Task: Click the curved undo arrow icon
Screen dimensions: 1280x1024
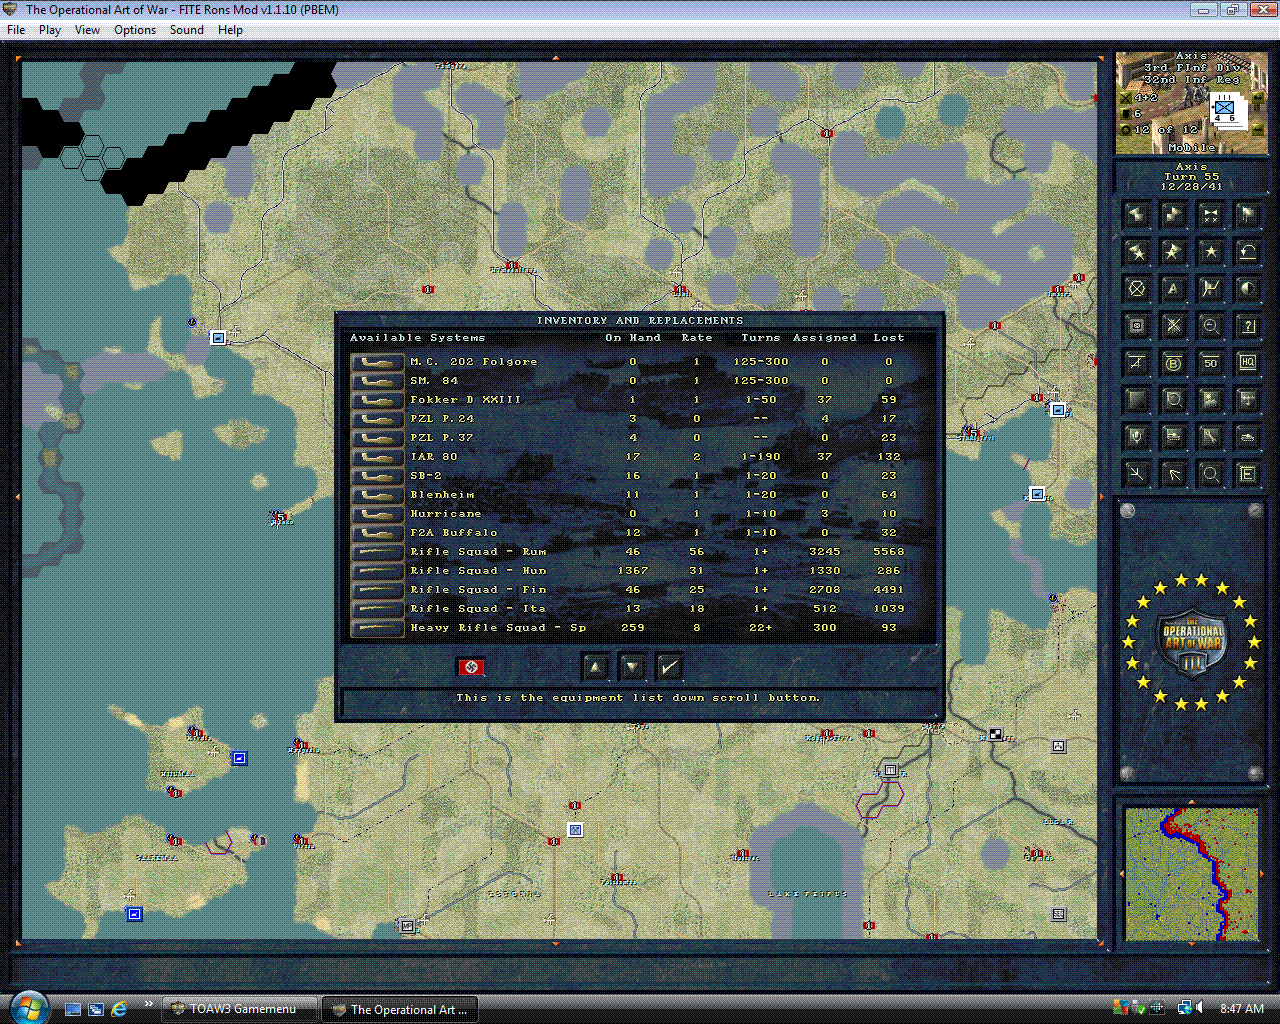Action: coord(1248,252)
